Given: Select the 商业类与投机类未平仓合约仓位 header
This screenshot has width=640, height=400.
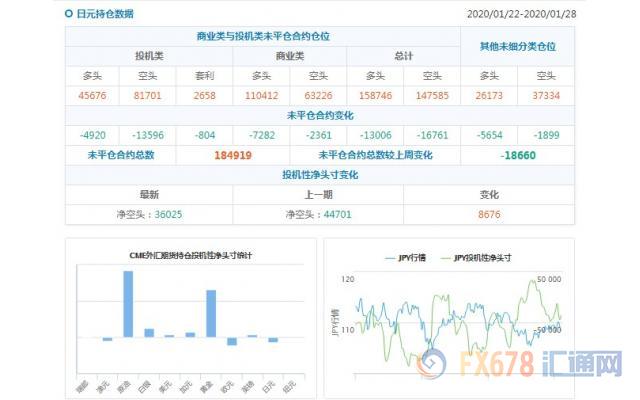Looking at the screenshot, I should 263,36.
